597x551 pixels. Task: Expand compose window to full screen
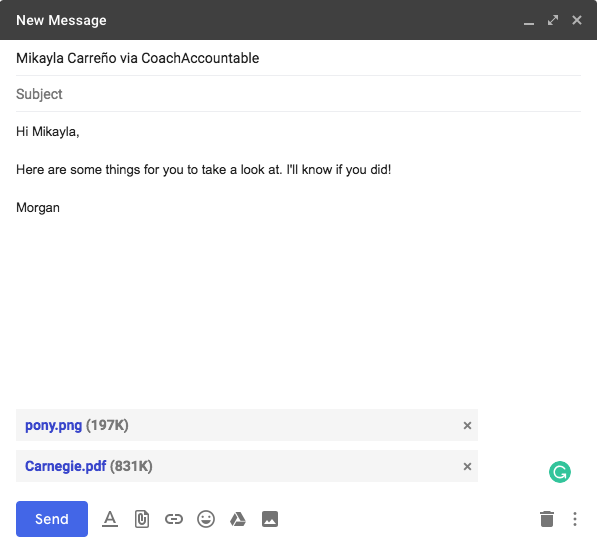[553, 20]
